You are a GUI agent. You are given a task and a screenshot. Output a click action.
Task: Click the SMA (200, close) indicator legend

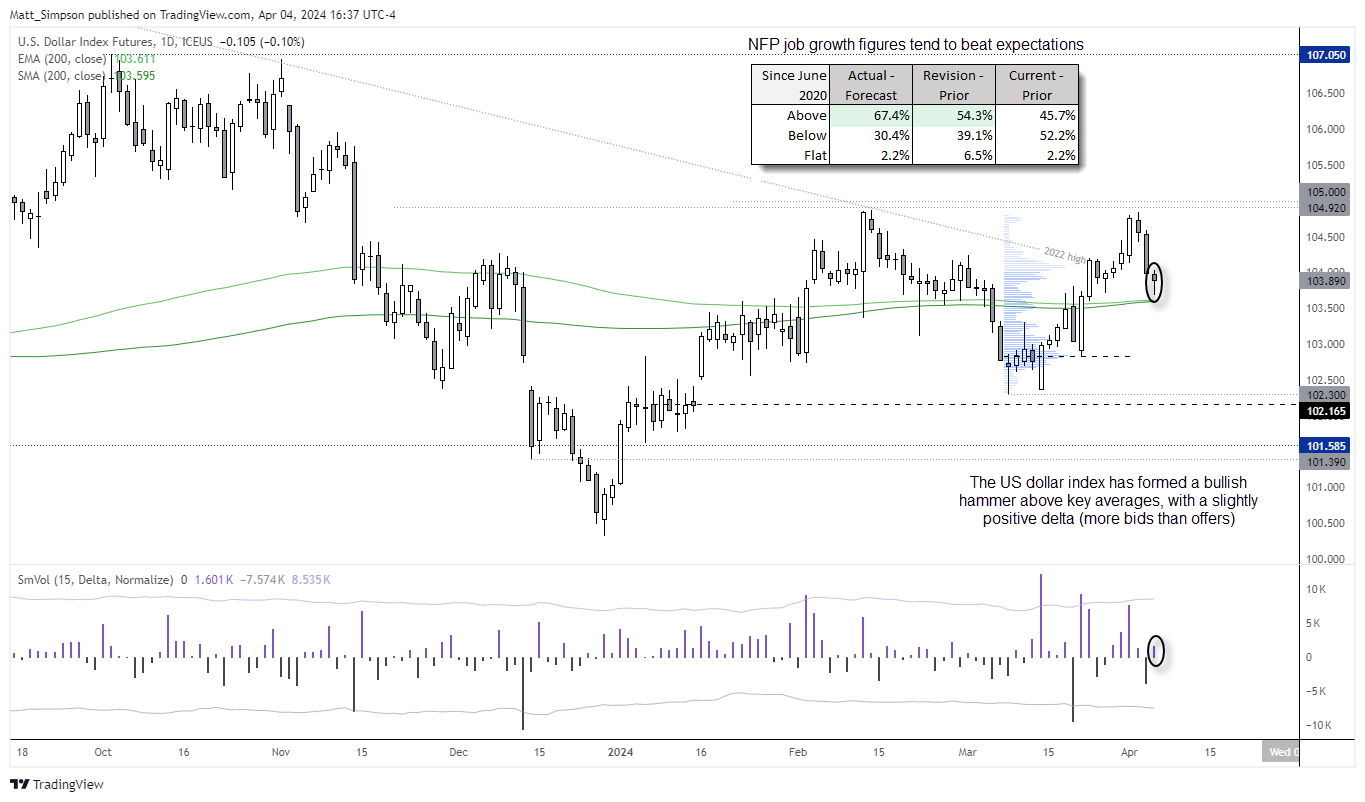tap(61, 75)
